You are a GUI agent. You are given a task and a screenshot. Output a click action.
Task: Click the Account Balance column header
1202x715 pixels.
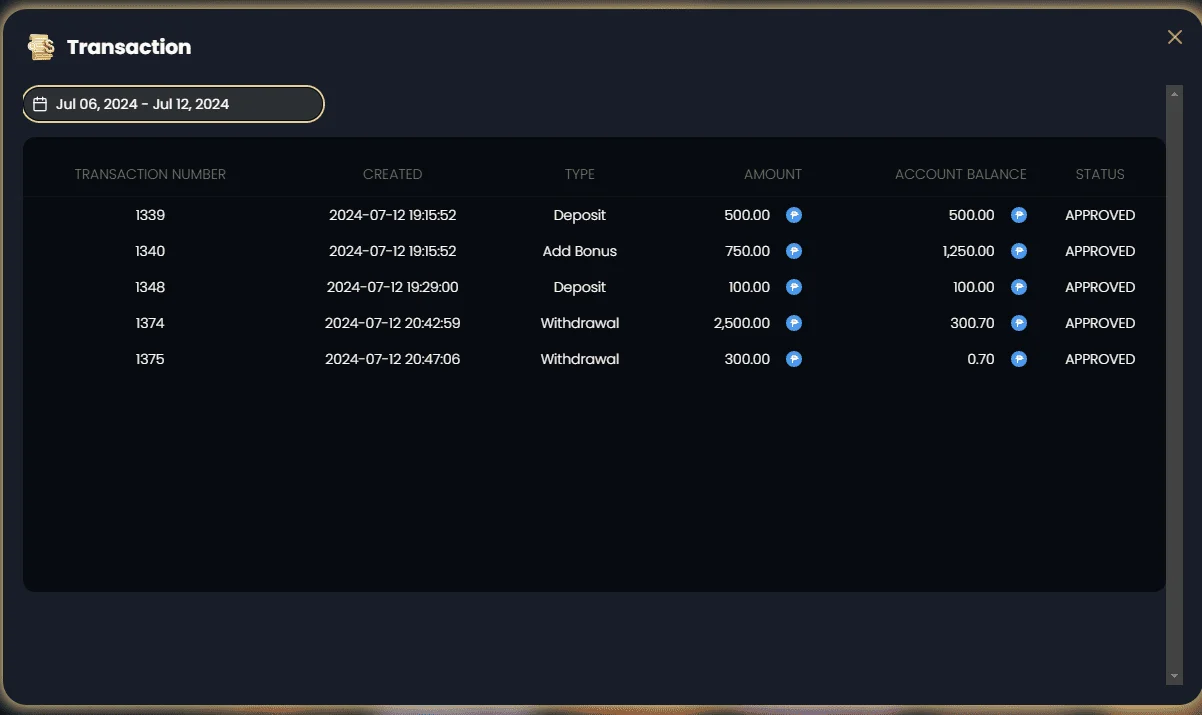tap(961, 174)
